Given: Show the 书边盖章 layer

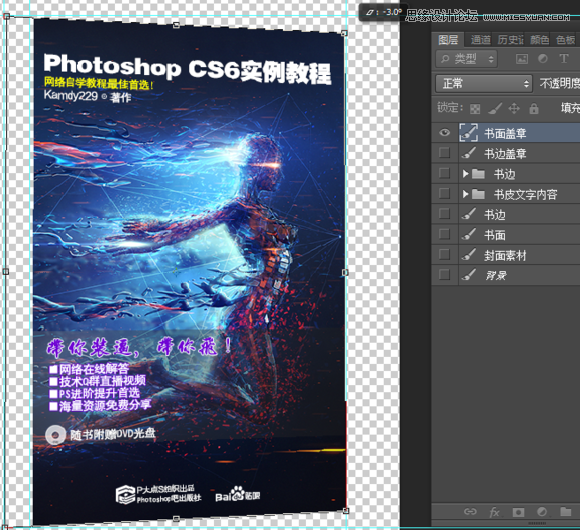Looking at the screenshot, I should [444, 153].
